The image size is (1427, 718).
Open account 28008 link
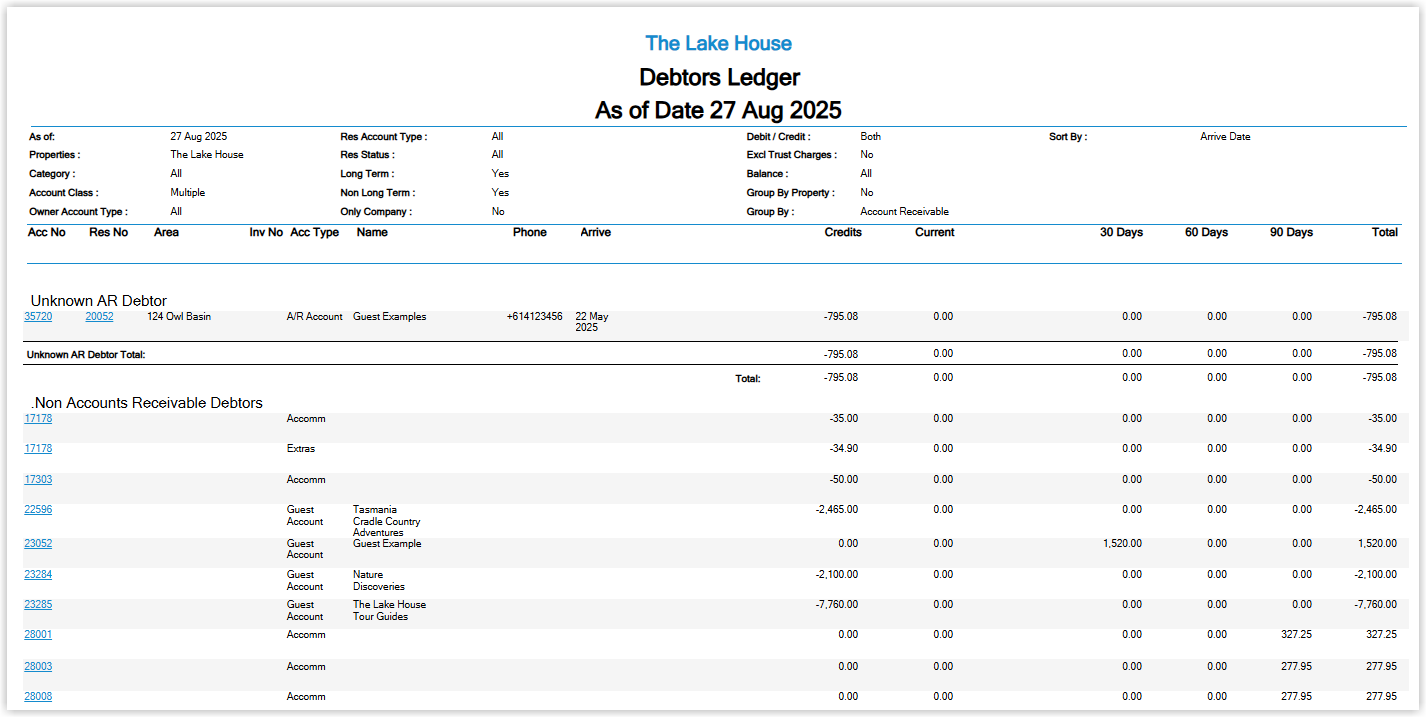tap(38, 697)
